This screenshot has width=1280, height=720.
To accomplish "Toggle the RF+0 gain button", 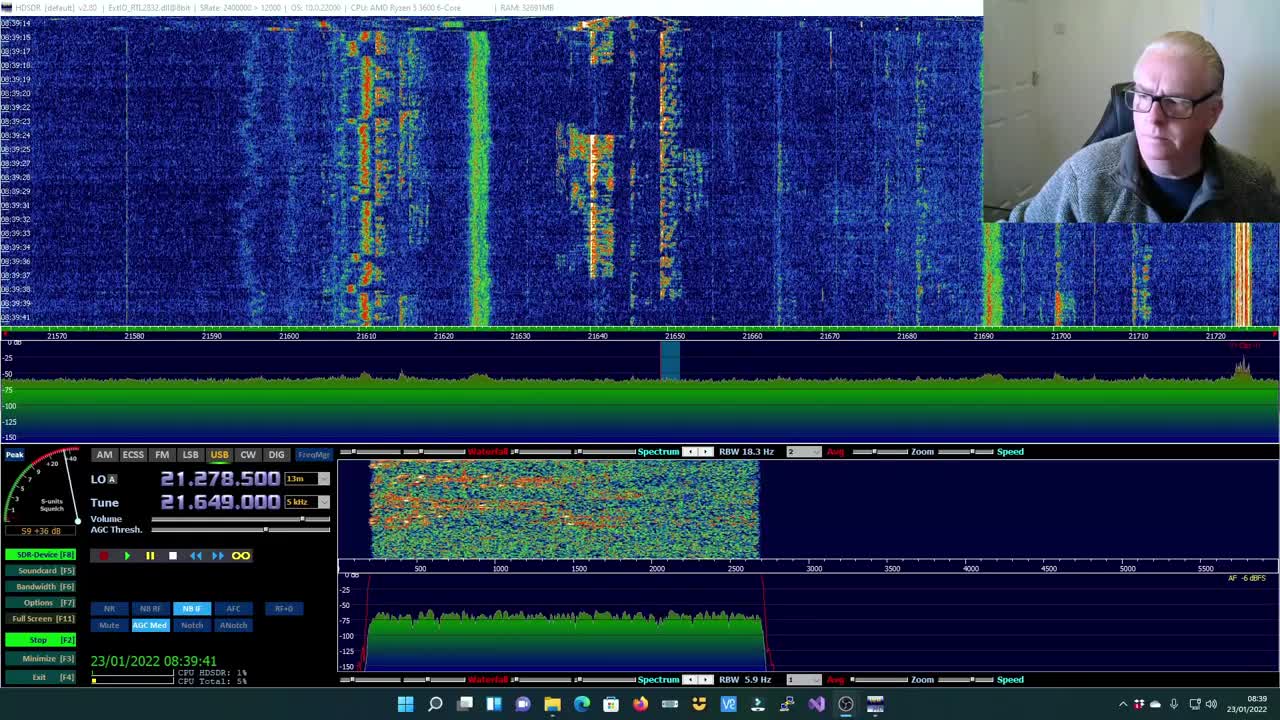I will (284, 609).
